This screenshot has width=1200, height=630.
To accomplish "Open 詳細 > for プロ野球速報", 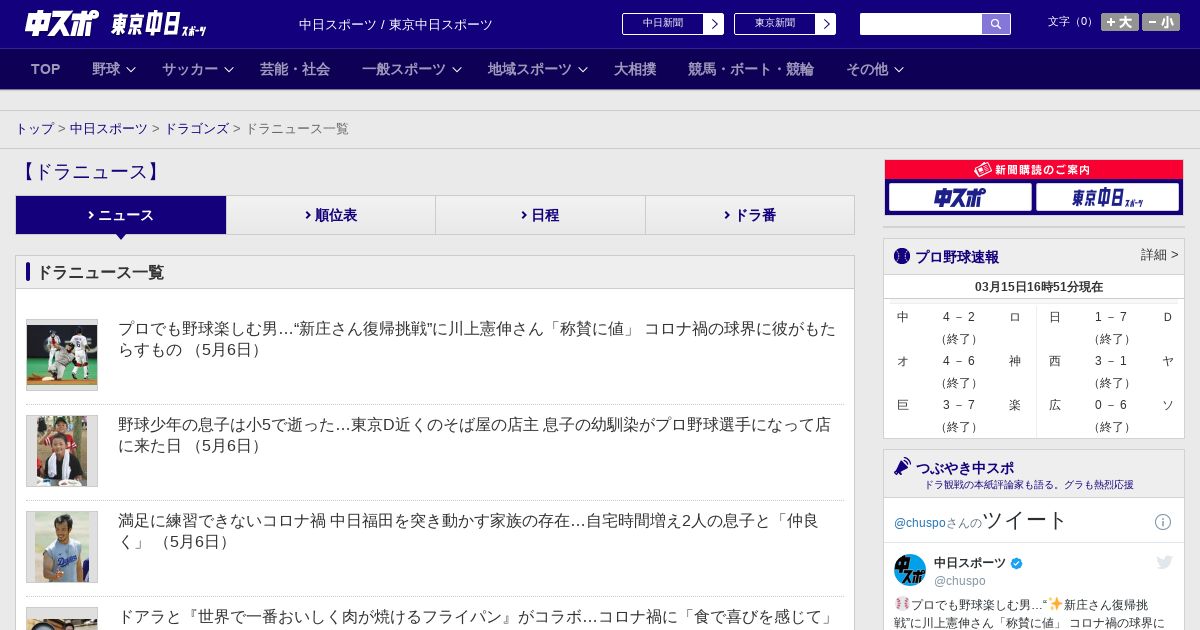I will (x=1159, y=255).
